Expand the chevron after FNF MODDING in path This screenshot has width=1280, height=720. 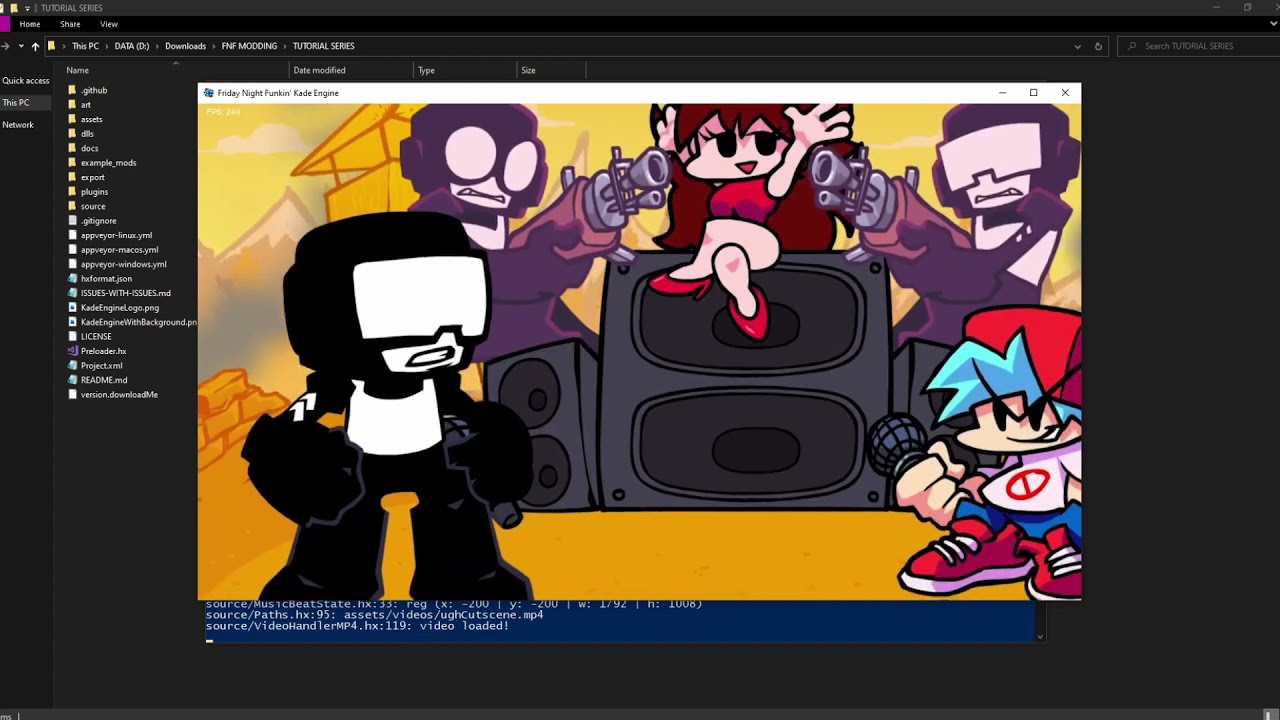point(285,46)
